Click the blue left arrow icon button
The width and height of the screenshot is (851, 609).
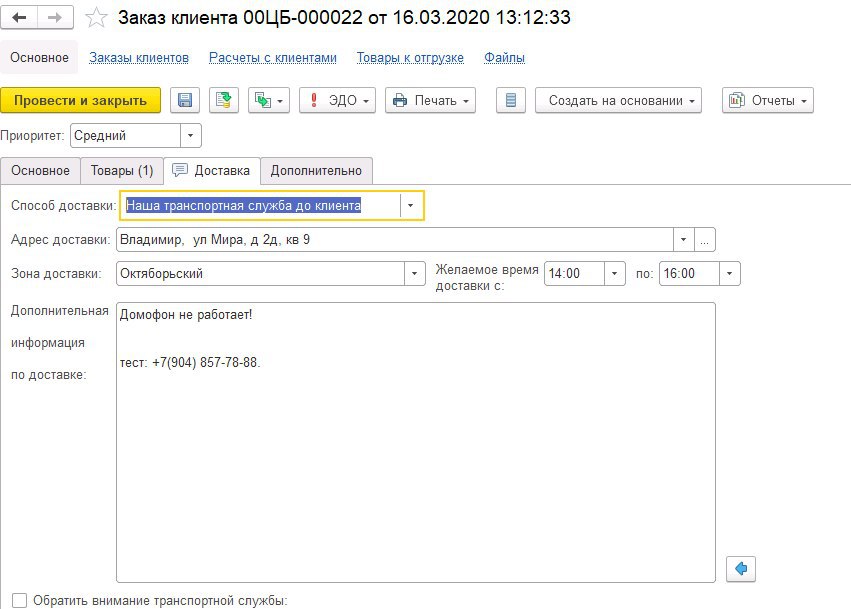[741, 568]
